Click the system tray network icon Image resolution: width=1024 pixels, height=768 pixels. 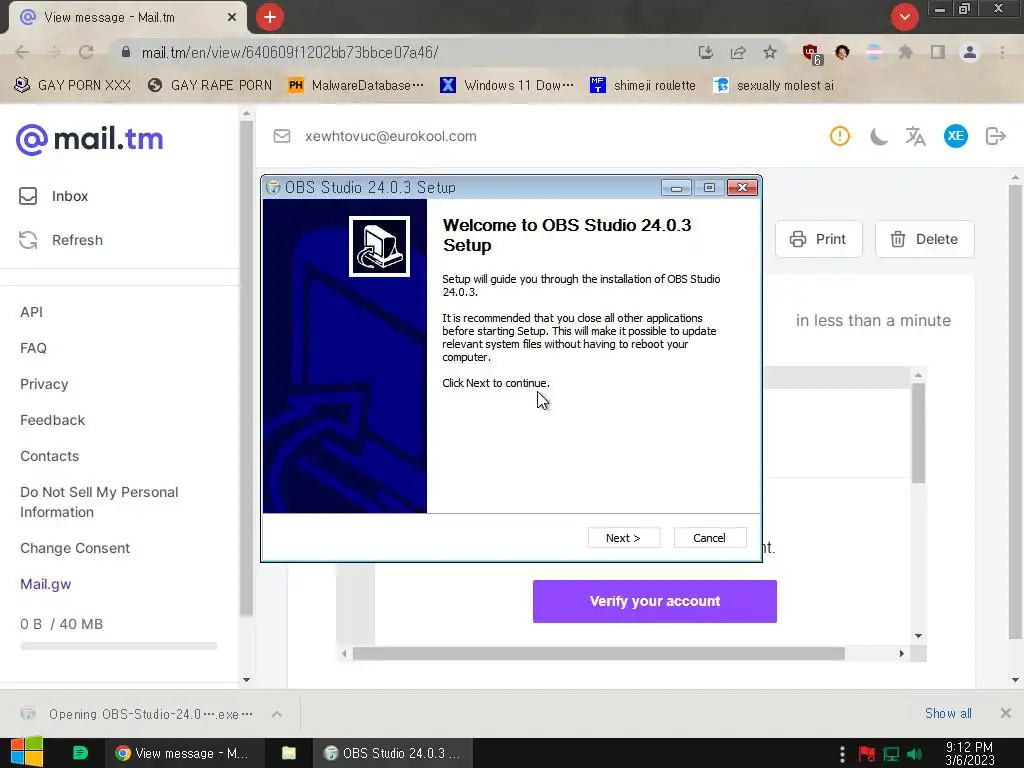(x=891, y=754)
